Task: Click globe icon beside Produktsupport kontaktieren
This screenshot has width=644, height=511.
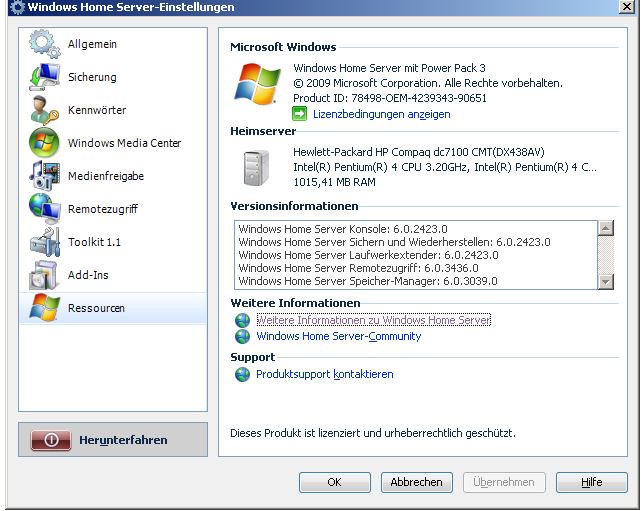Action: click(242, 374)
